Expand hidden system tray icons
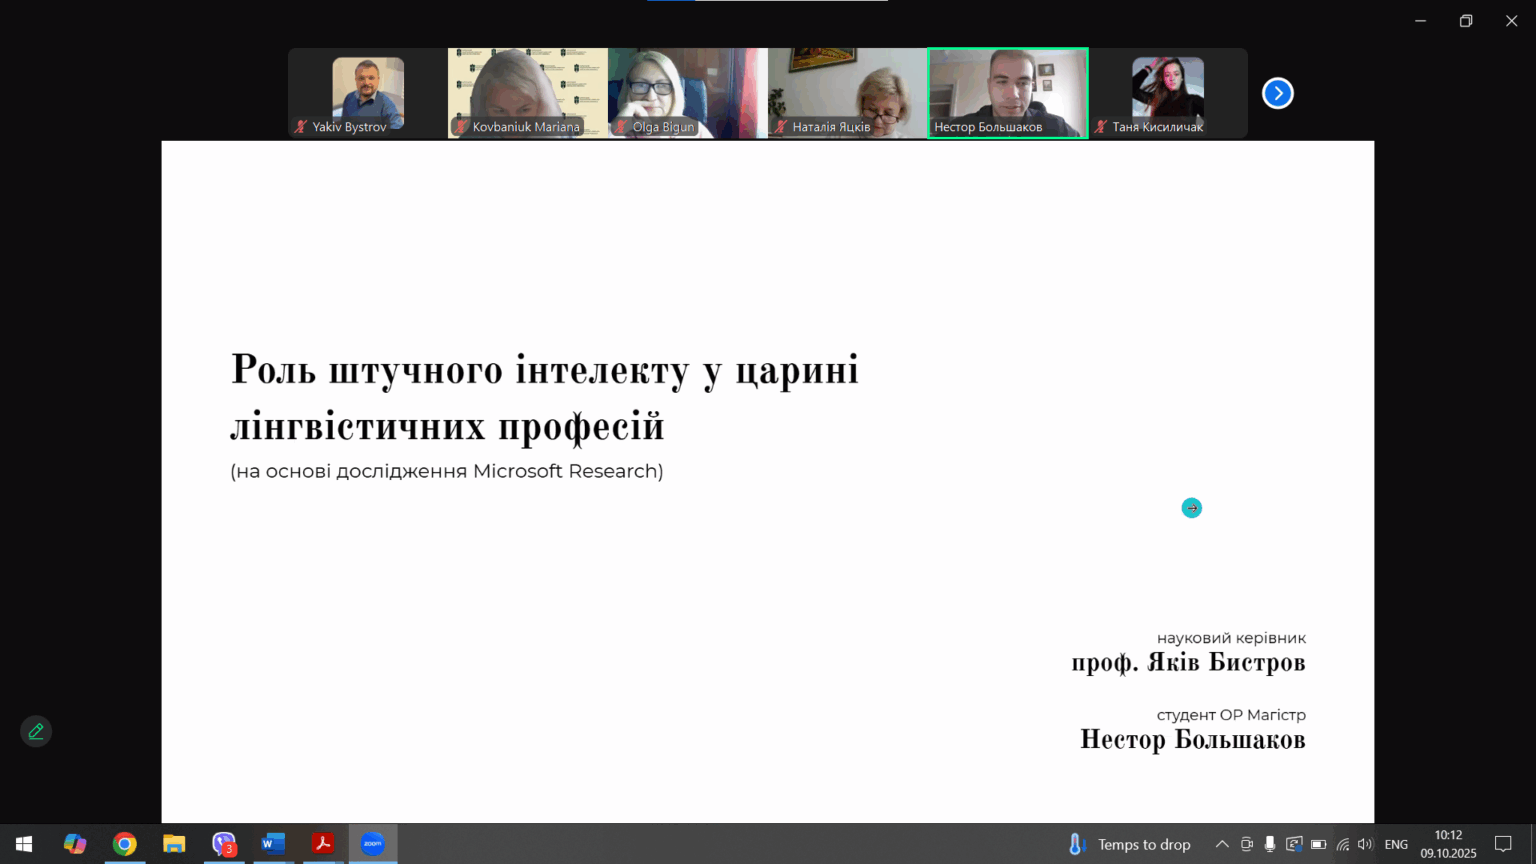Screen dimensions: 1536x864 pyautogui.click(x=1222, y=844)
